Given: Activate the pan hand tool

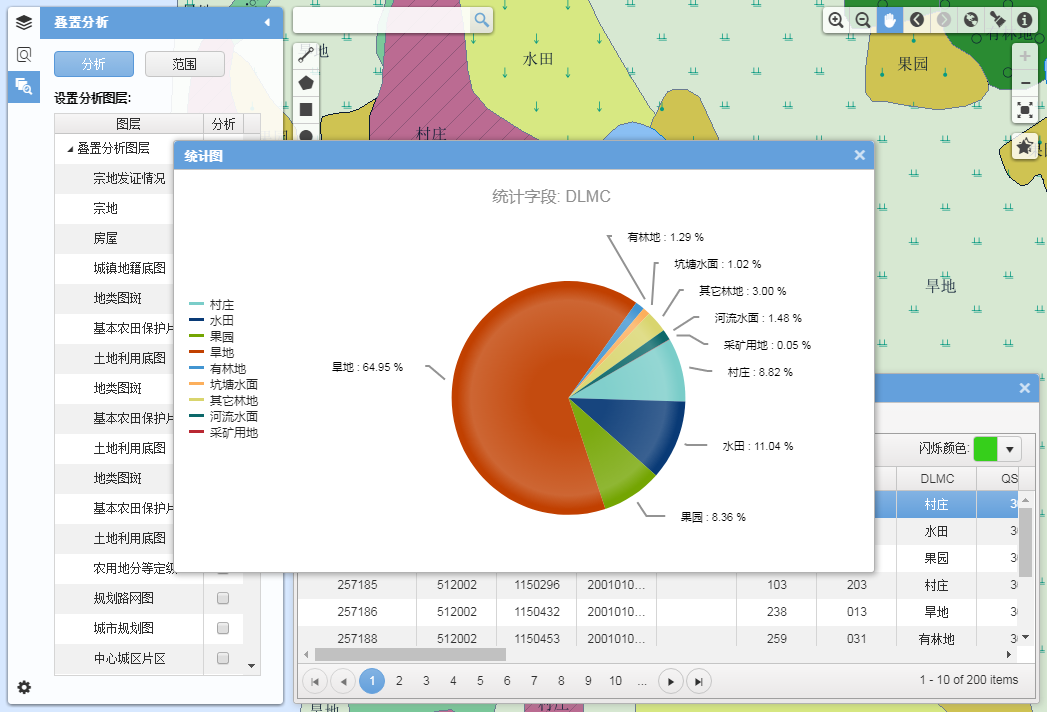Looking at the screenshot, I should click(x=889, y=20).
